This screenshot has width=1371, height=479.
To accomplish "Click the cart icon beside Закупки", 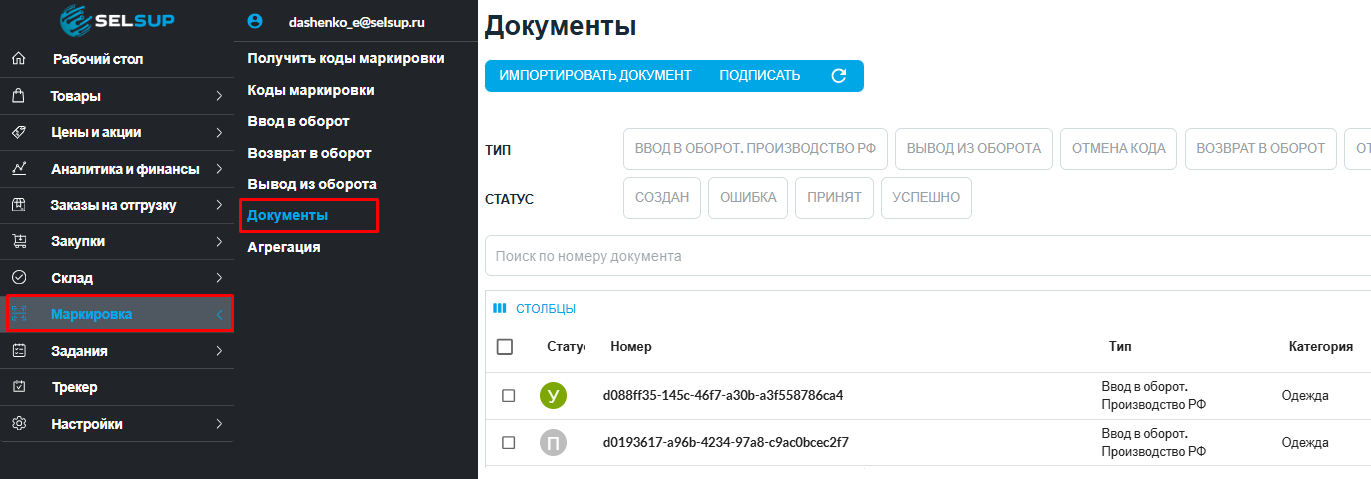I will [18, 241].
